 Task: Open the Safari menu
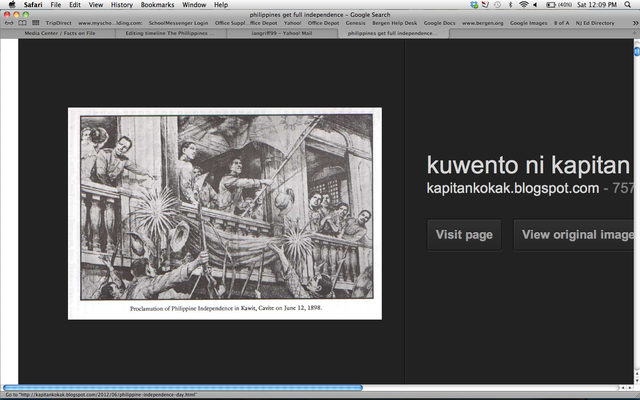pyautogui.click(x=33, y=5)
